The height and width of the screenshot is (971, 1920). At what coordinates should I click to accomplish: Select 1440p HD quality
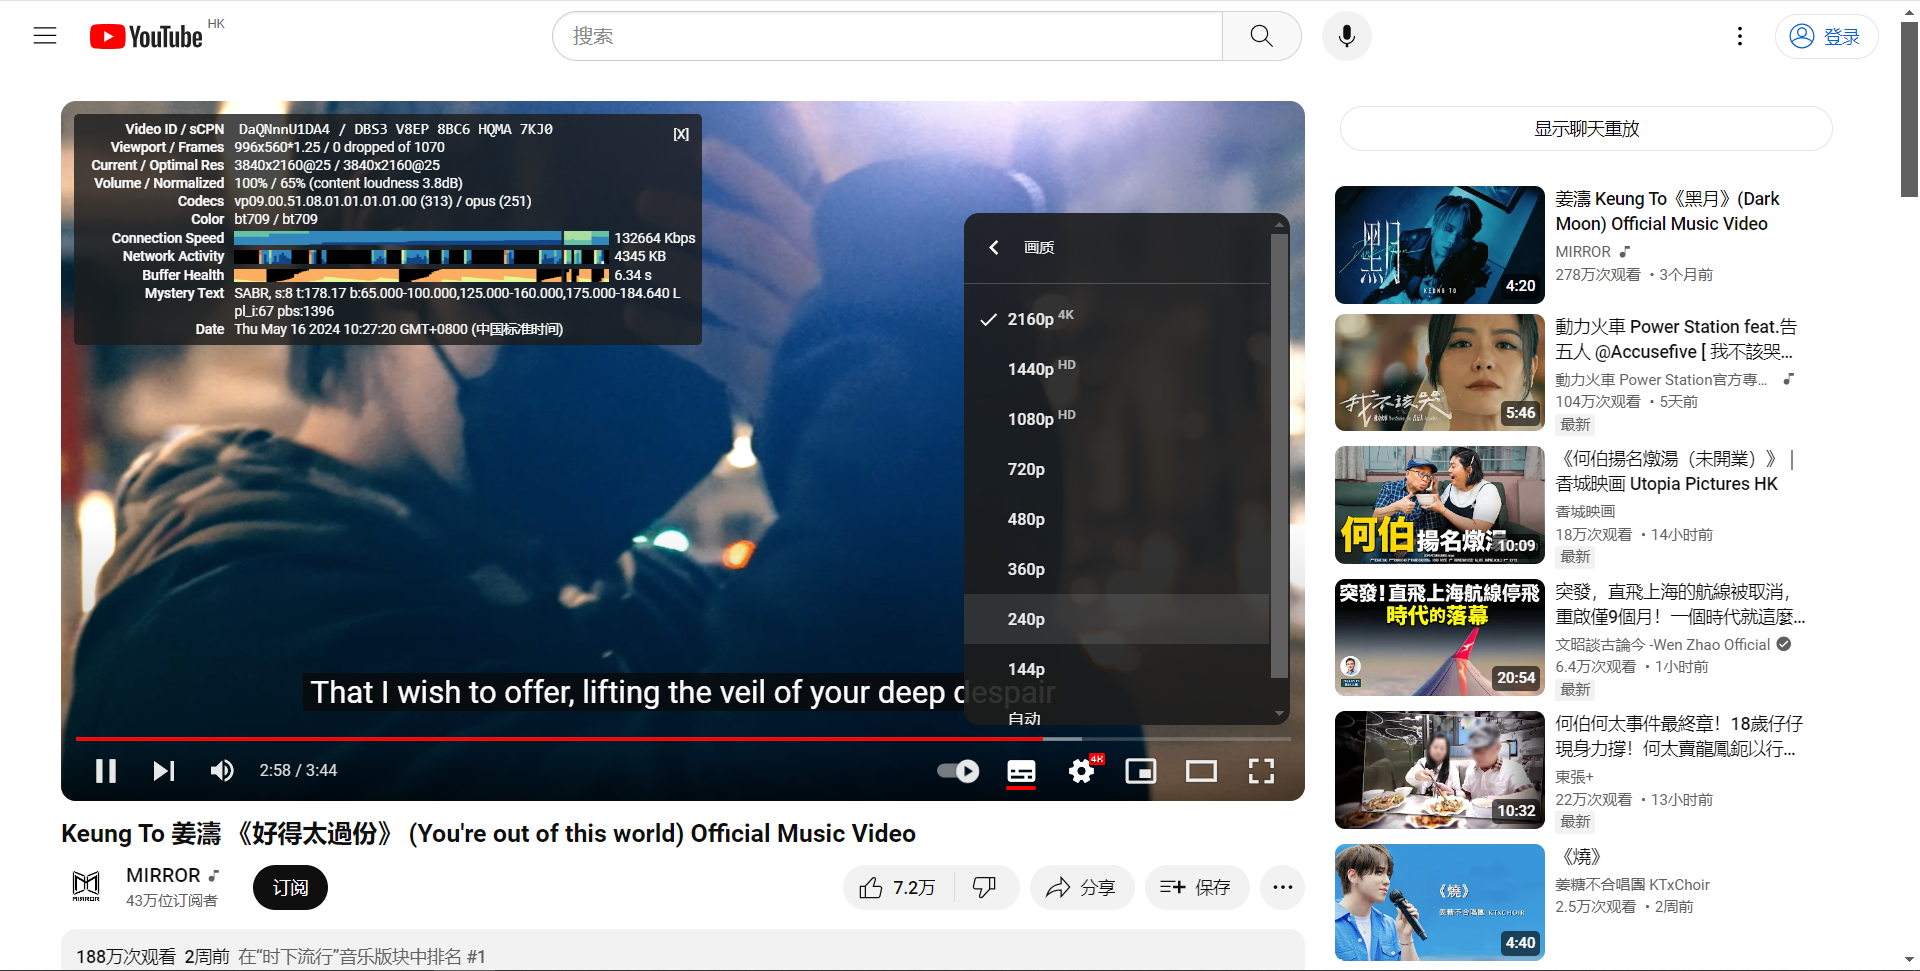click(x=1116, y=369)
